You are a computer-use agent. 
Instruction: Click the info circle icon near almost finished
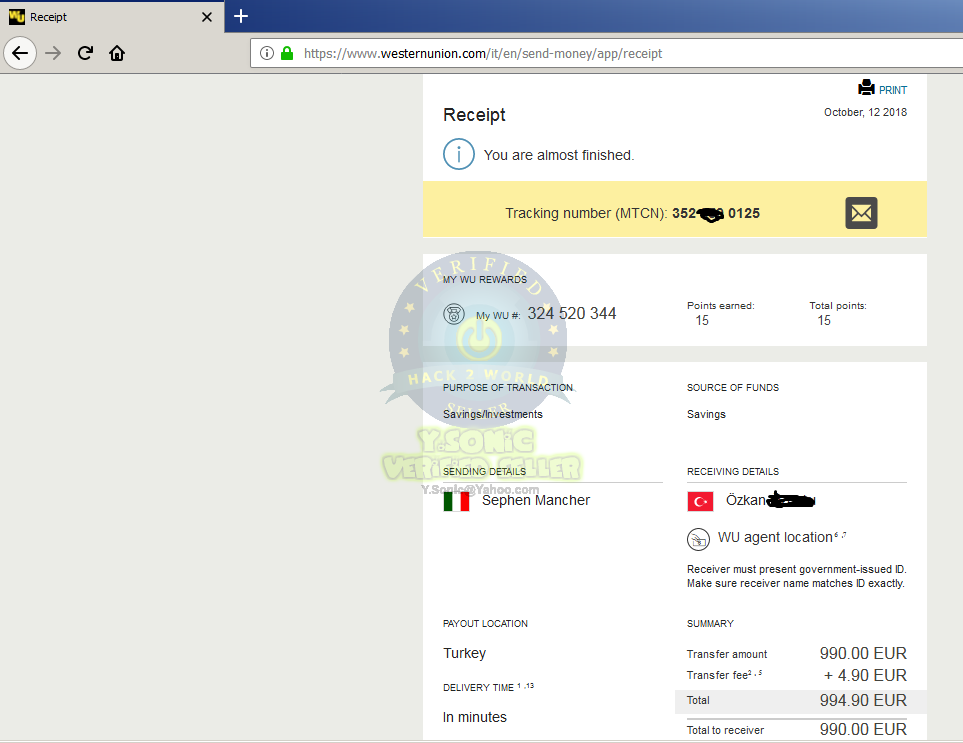click(459, 154)
